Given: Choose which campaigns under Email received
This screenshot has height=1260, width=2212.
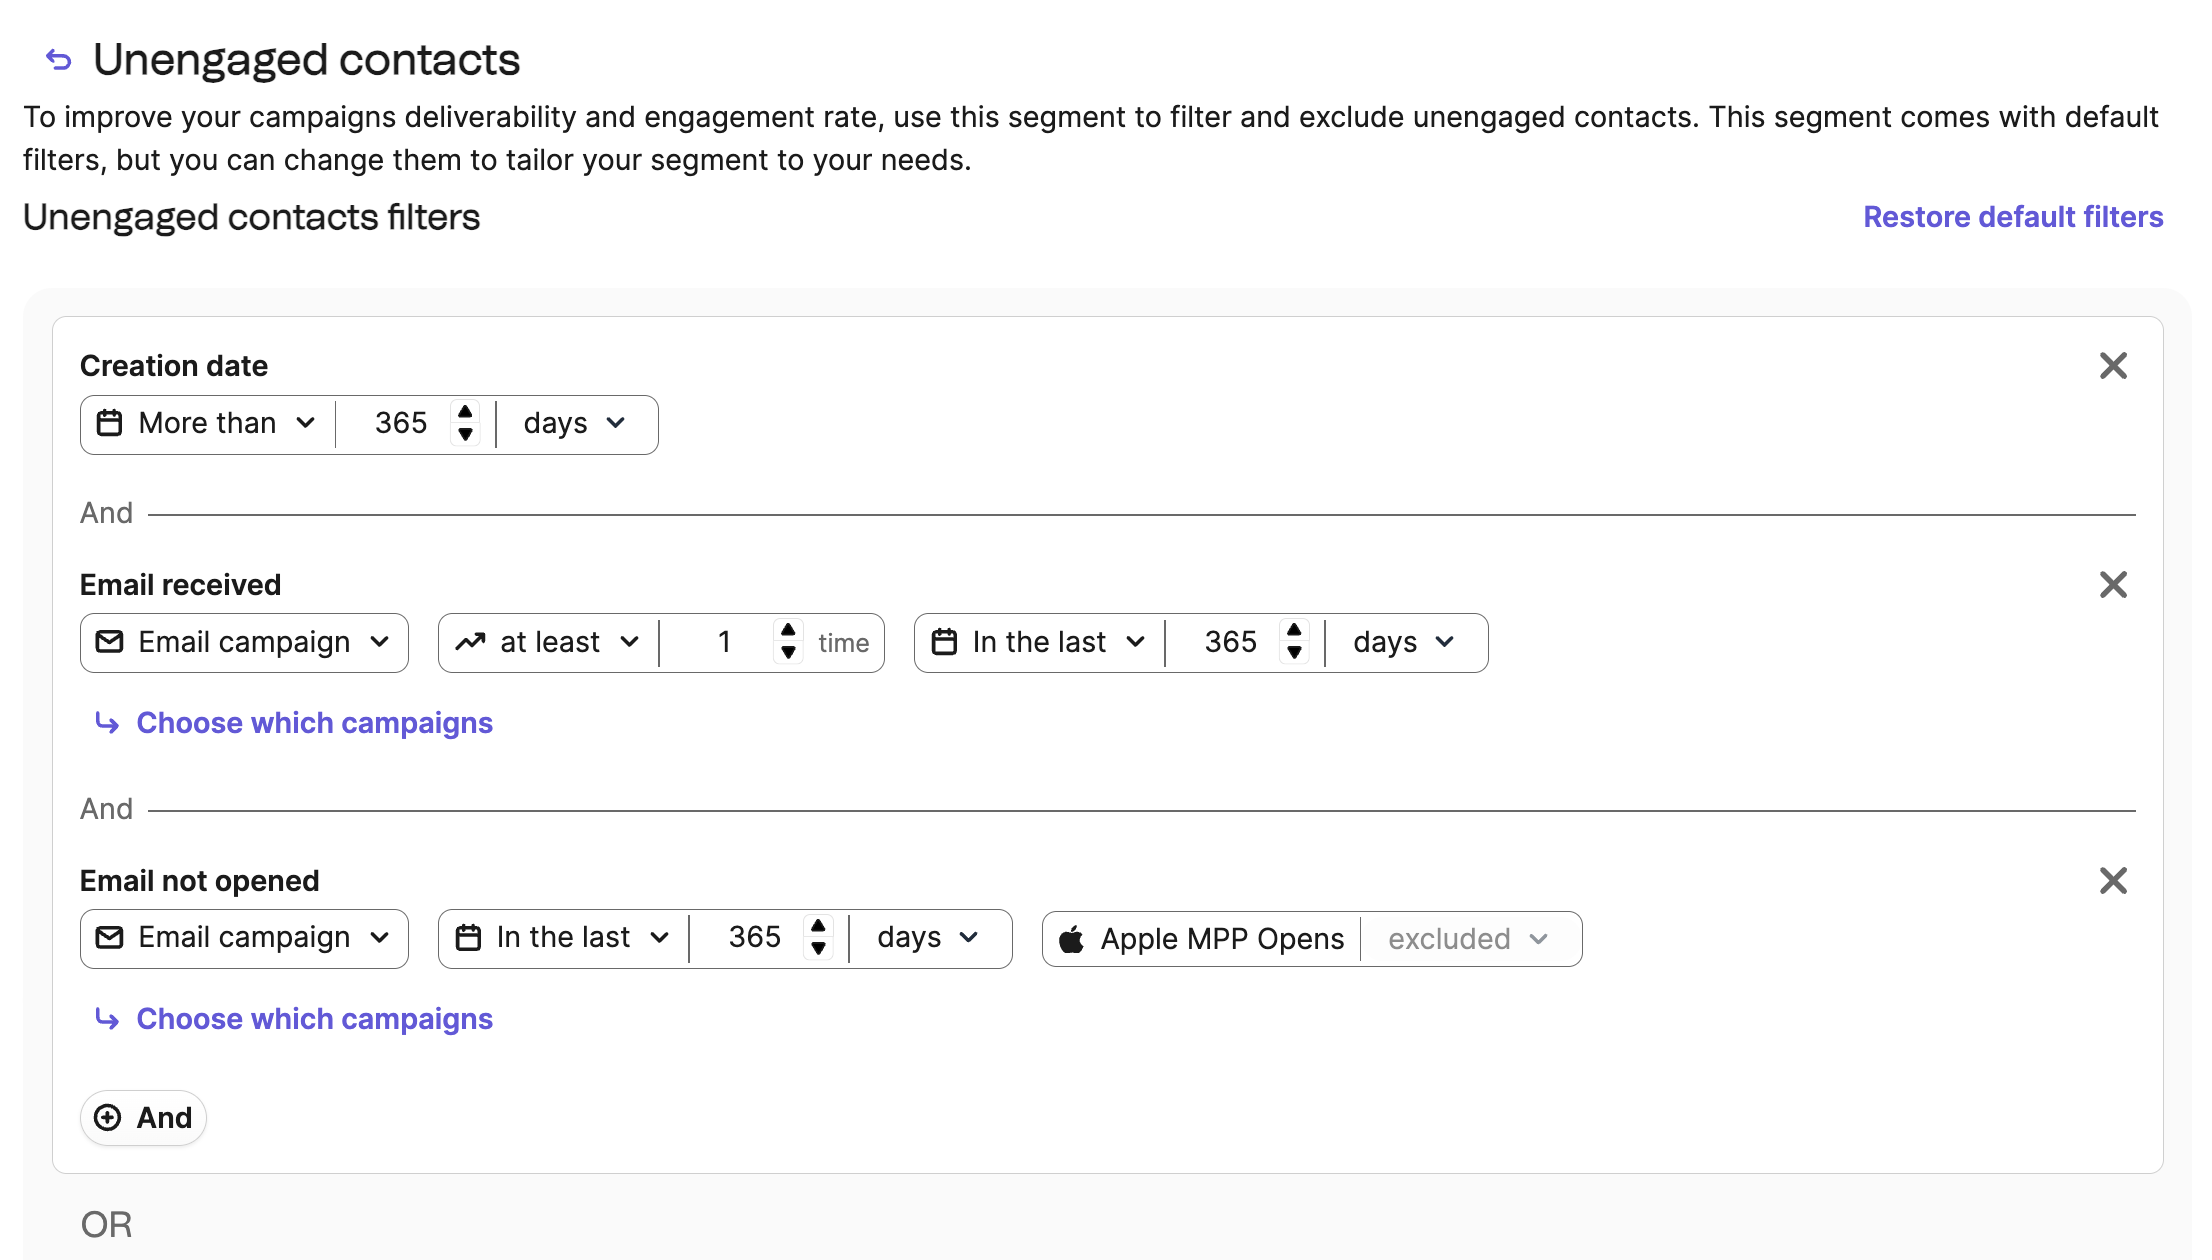Looking at the screenshot, I should [314, 723].
